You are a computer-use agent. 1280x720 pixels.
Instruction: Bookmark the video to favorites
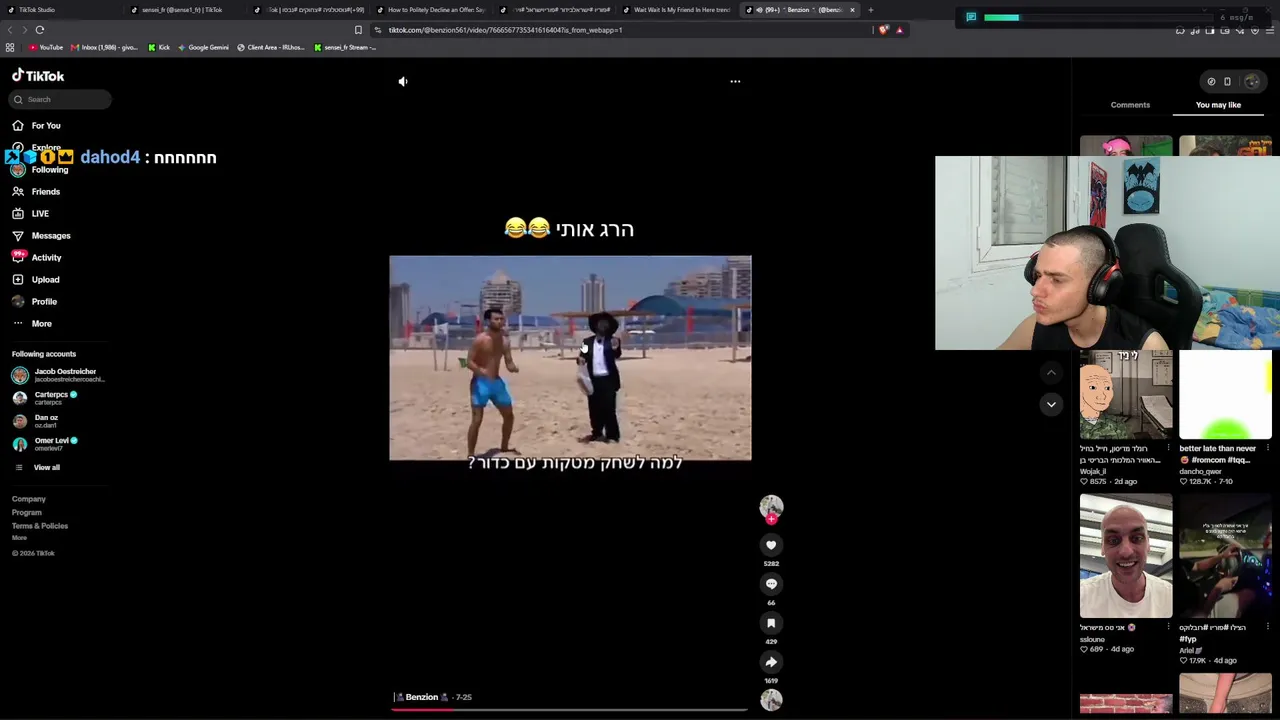tap(771, 623)
